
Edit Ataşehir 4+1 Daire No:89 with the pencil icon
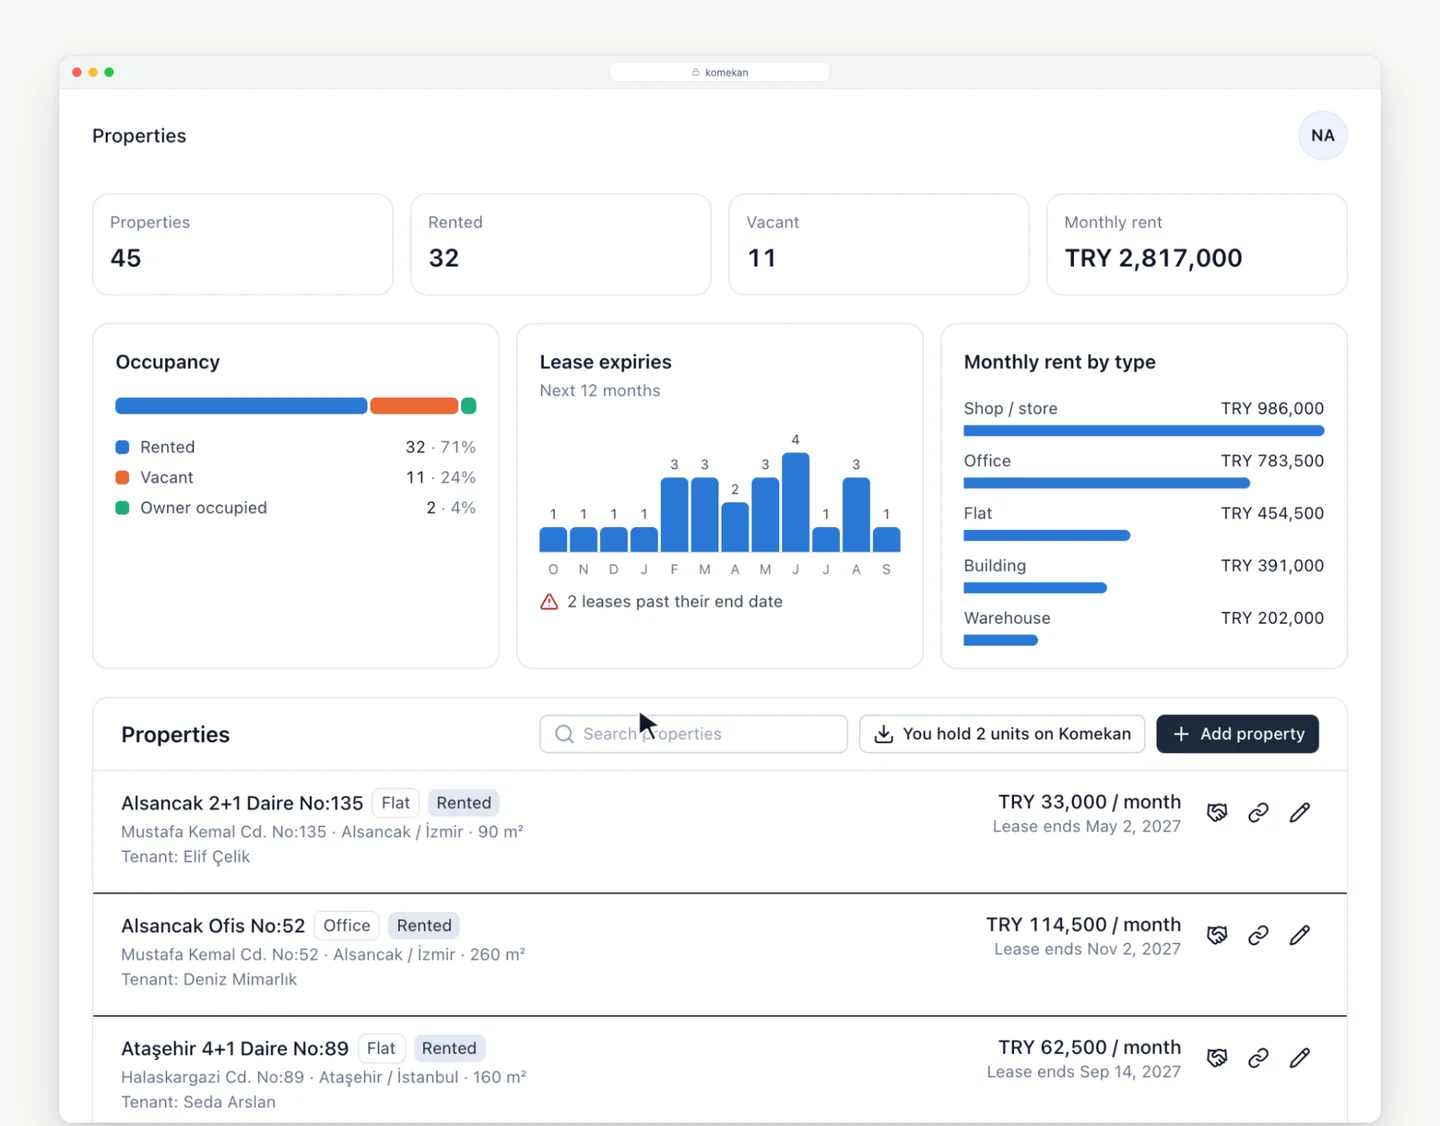pos(1299,1058)
